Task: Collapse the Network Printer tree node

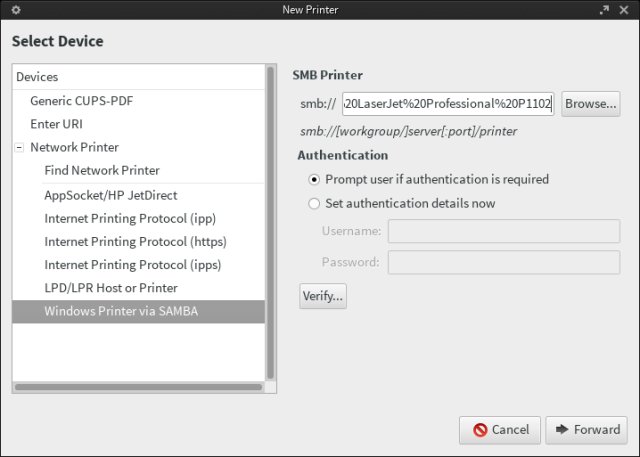Action: click(x=19, y=147)
